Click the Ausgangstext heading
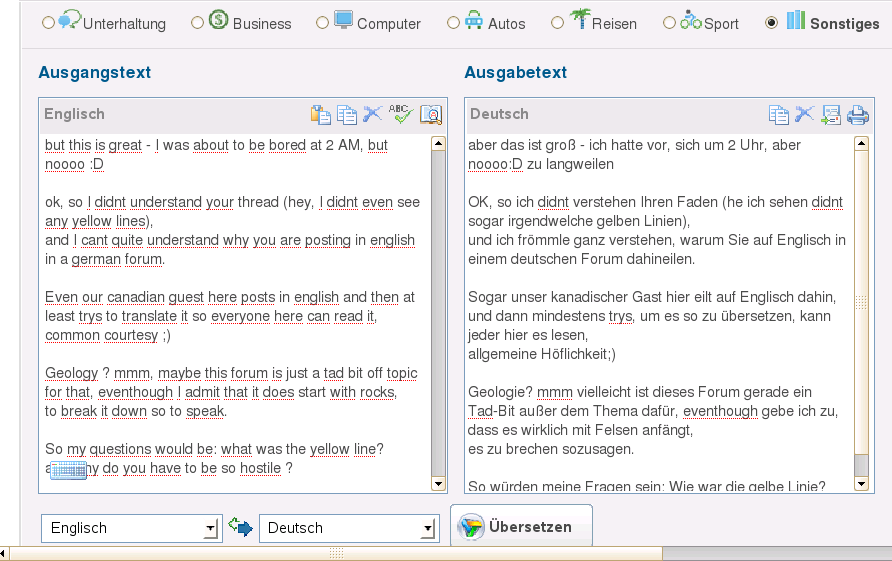 (94, 72)
